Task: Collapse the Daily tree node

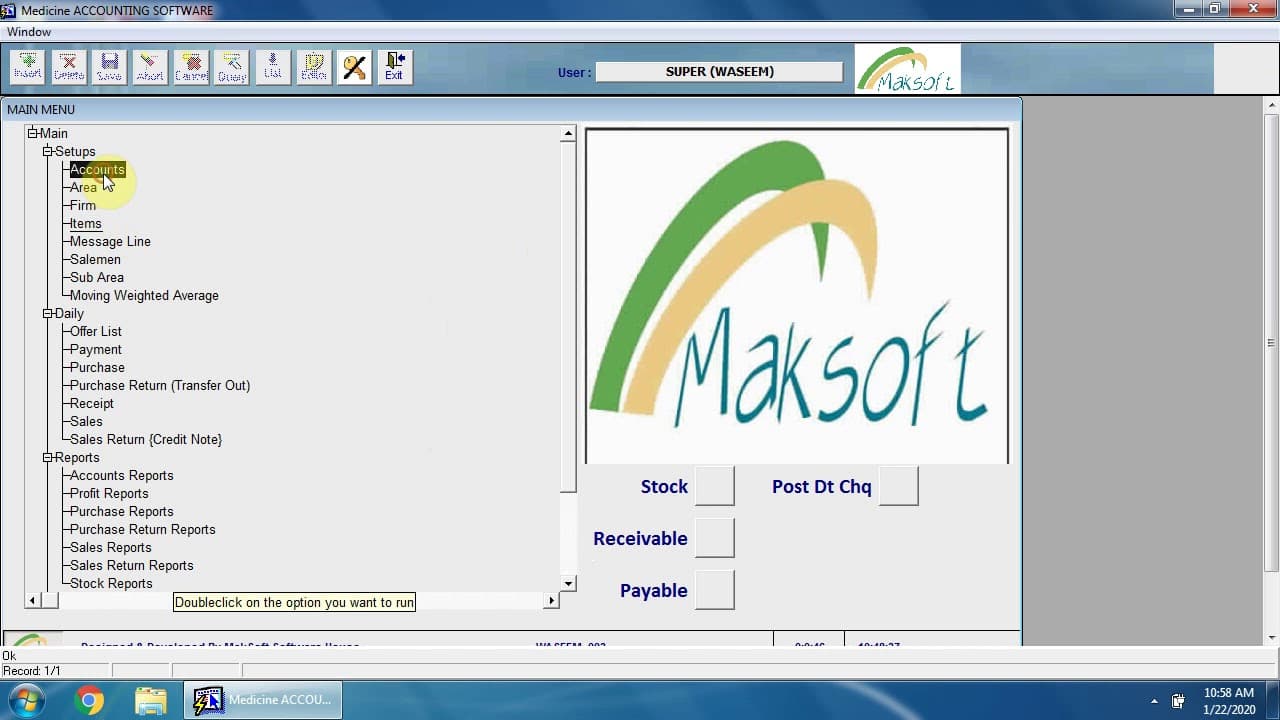Action: 48,313
